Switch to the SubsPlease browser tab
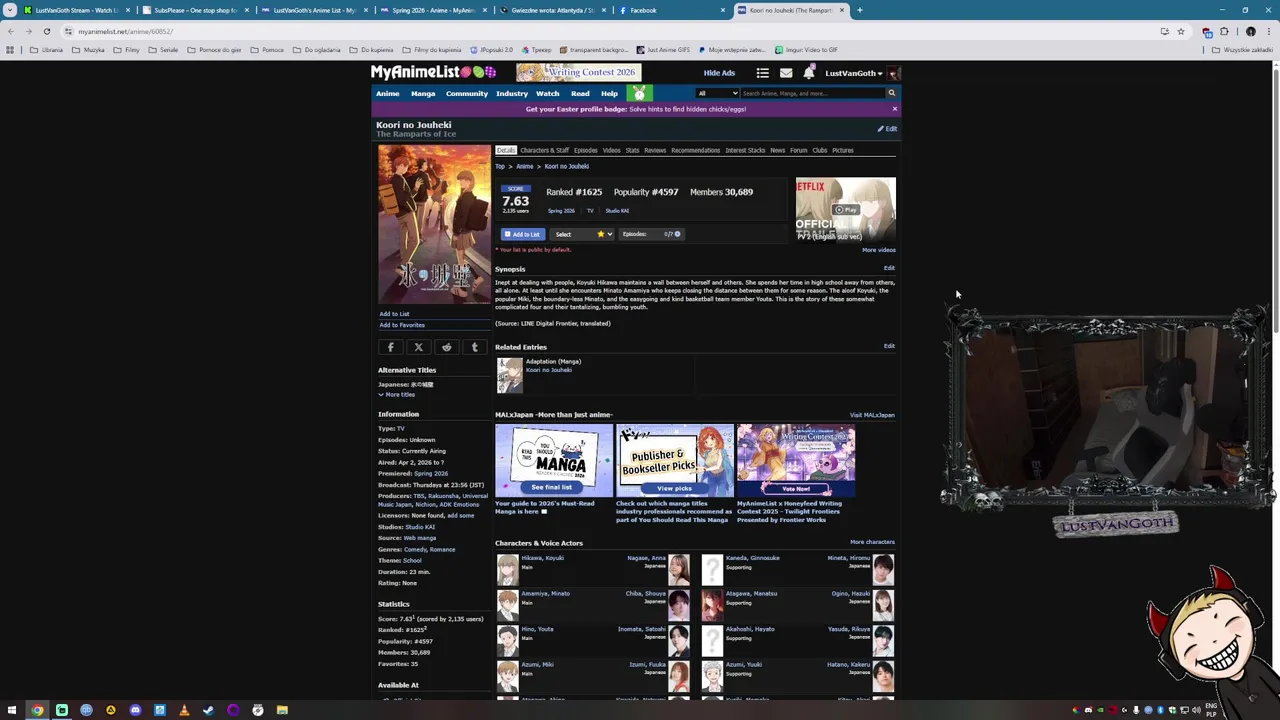1280x720 pixels. click(x=195, y=10)
